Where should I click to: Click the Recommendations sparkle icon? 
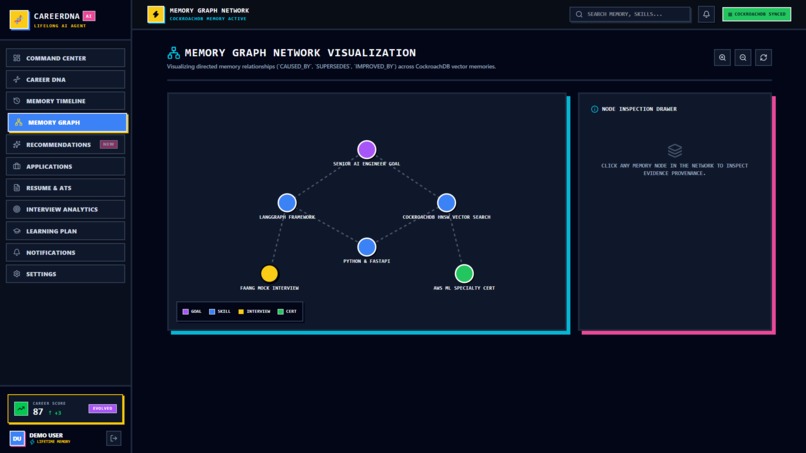16,144
